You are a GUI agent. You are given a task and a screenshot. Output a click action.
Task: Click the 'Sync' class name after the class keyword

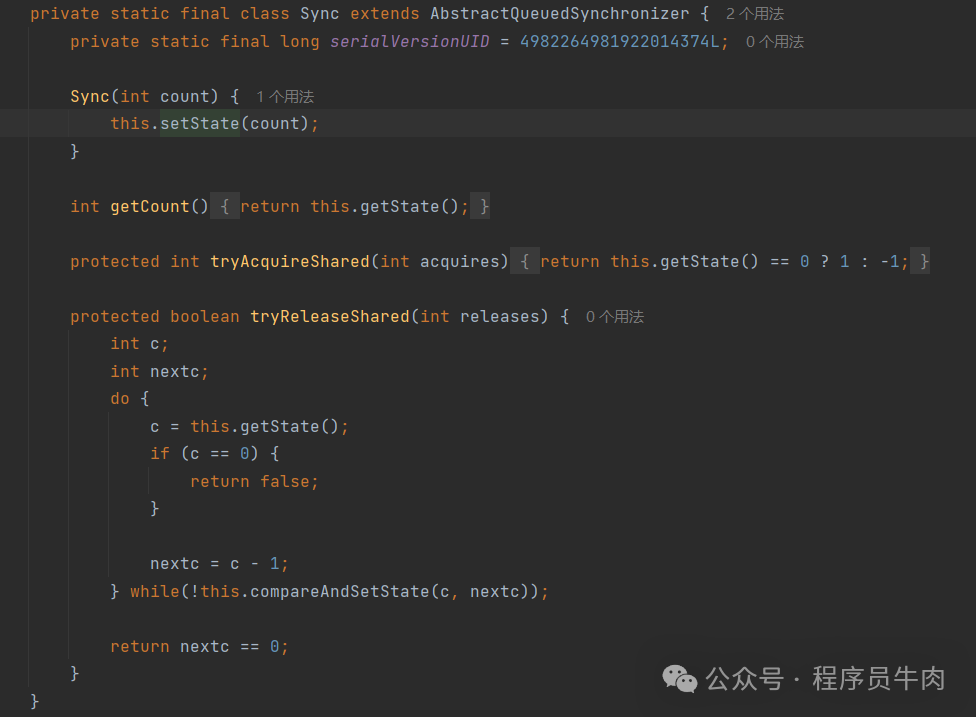pos(320,14)
